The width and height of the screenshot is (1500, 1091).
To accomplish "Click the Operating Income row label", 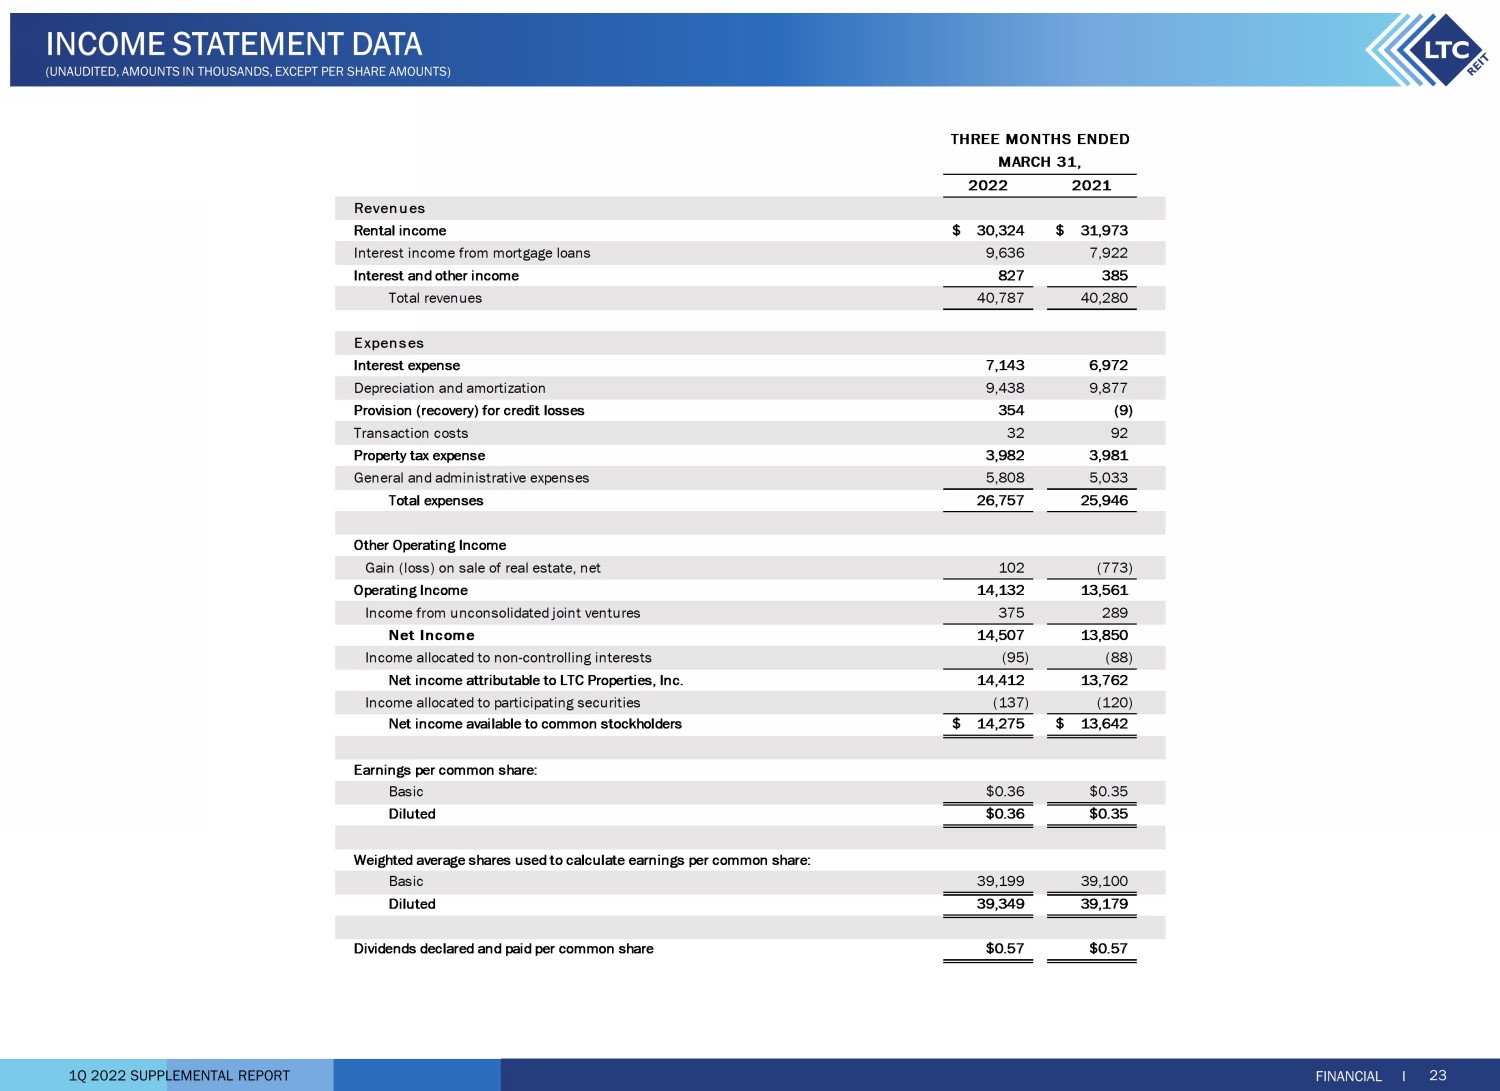I will (411, 591).
